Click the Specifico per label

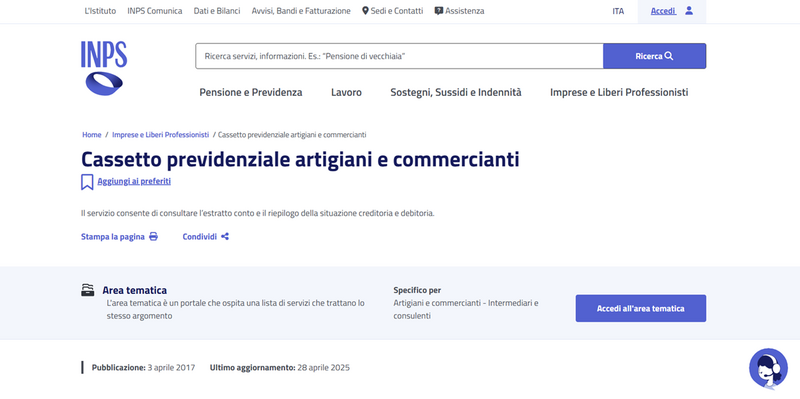pyautogui.click(x=417, y=290)
